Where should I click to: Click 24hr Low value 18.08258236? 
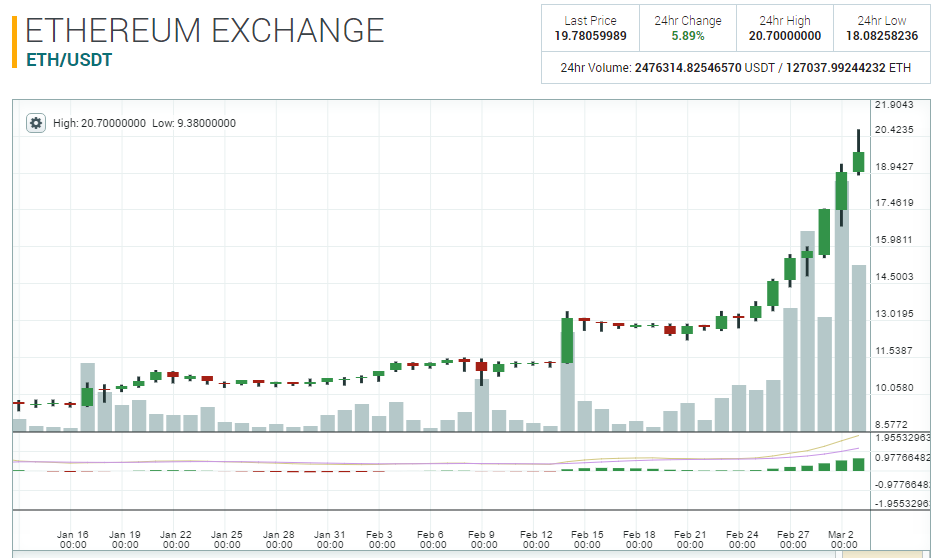pyautogui.click(x=882, y=36)
